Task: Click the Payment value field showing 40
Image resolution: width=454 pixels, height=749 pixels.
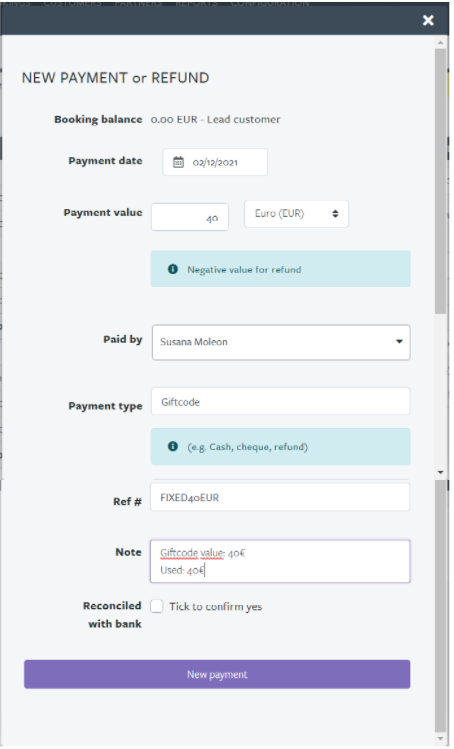Action: click(x=190, y=217)
